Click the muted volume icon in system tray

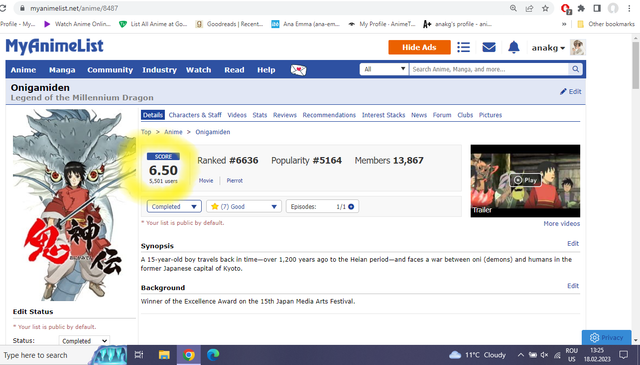tap(544, 355)
